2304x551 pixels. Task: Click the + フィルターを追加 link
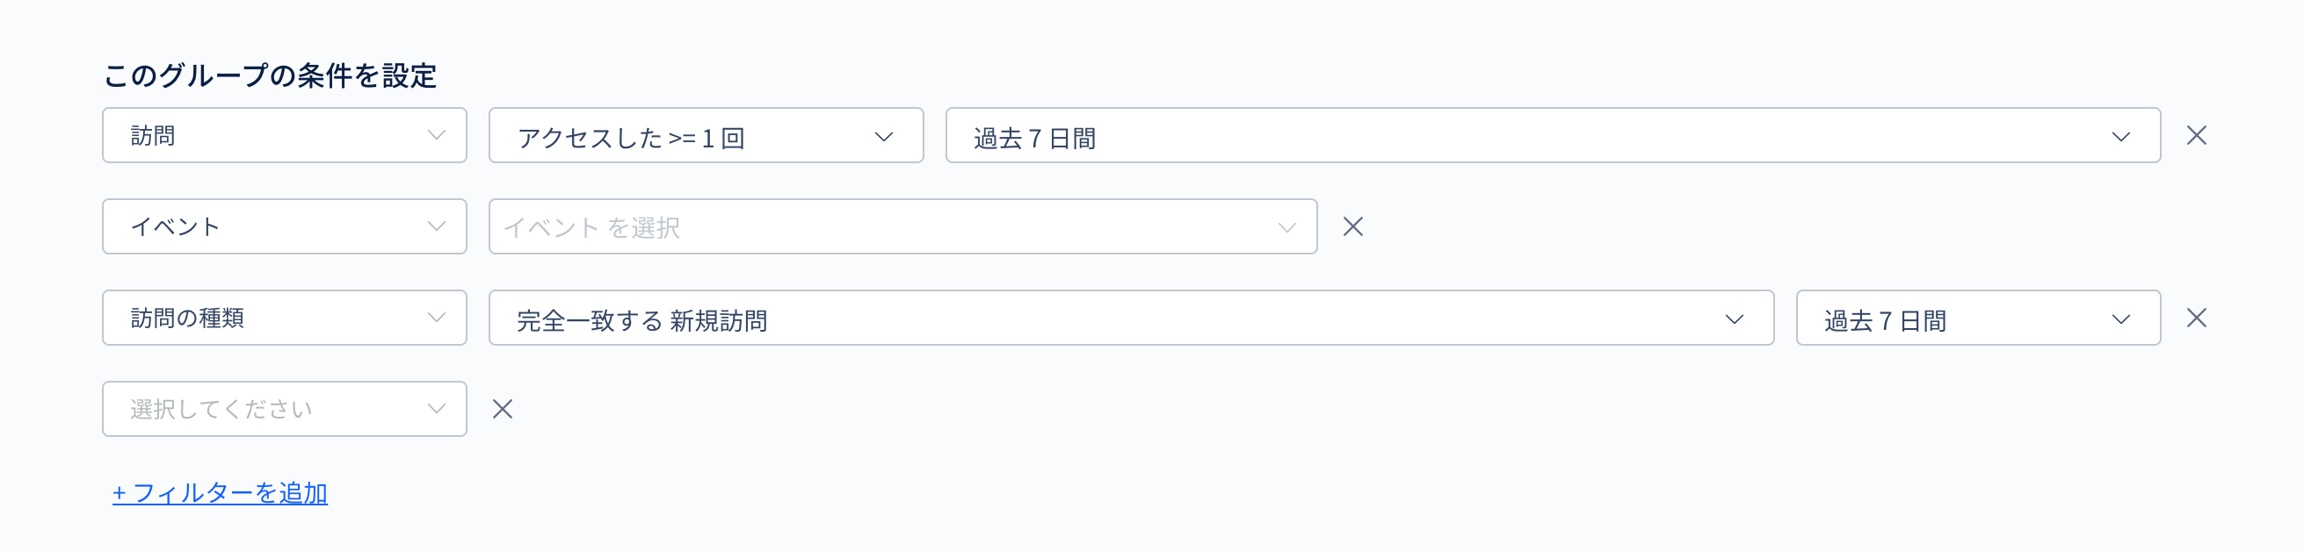220,493
